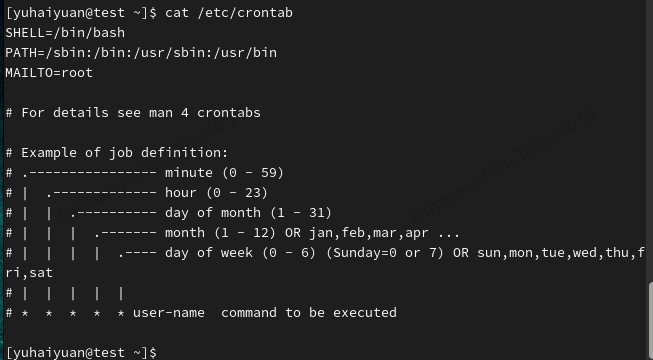The height and width of the screenshot is (360, 653).
Task: Click the 'sun,mon,tue,wed,thu' list text
Action: [x=553, y=253]
